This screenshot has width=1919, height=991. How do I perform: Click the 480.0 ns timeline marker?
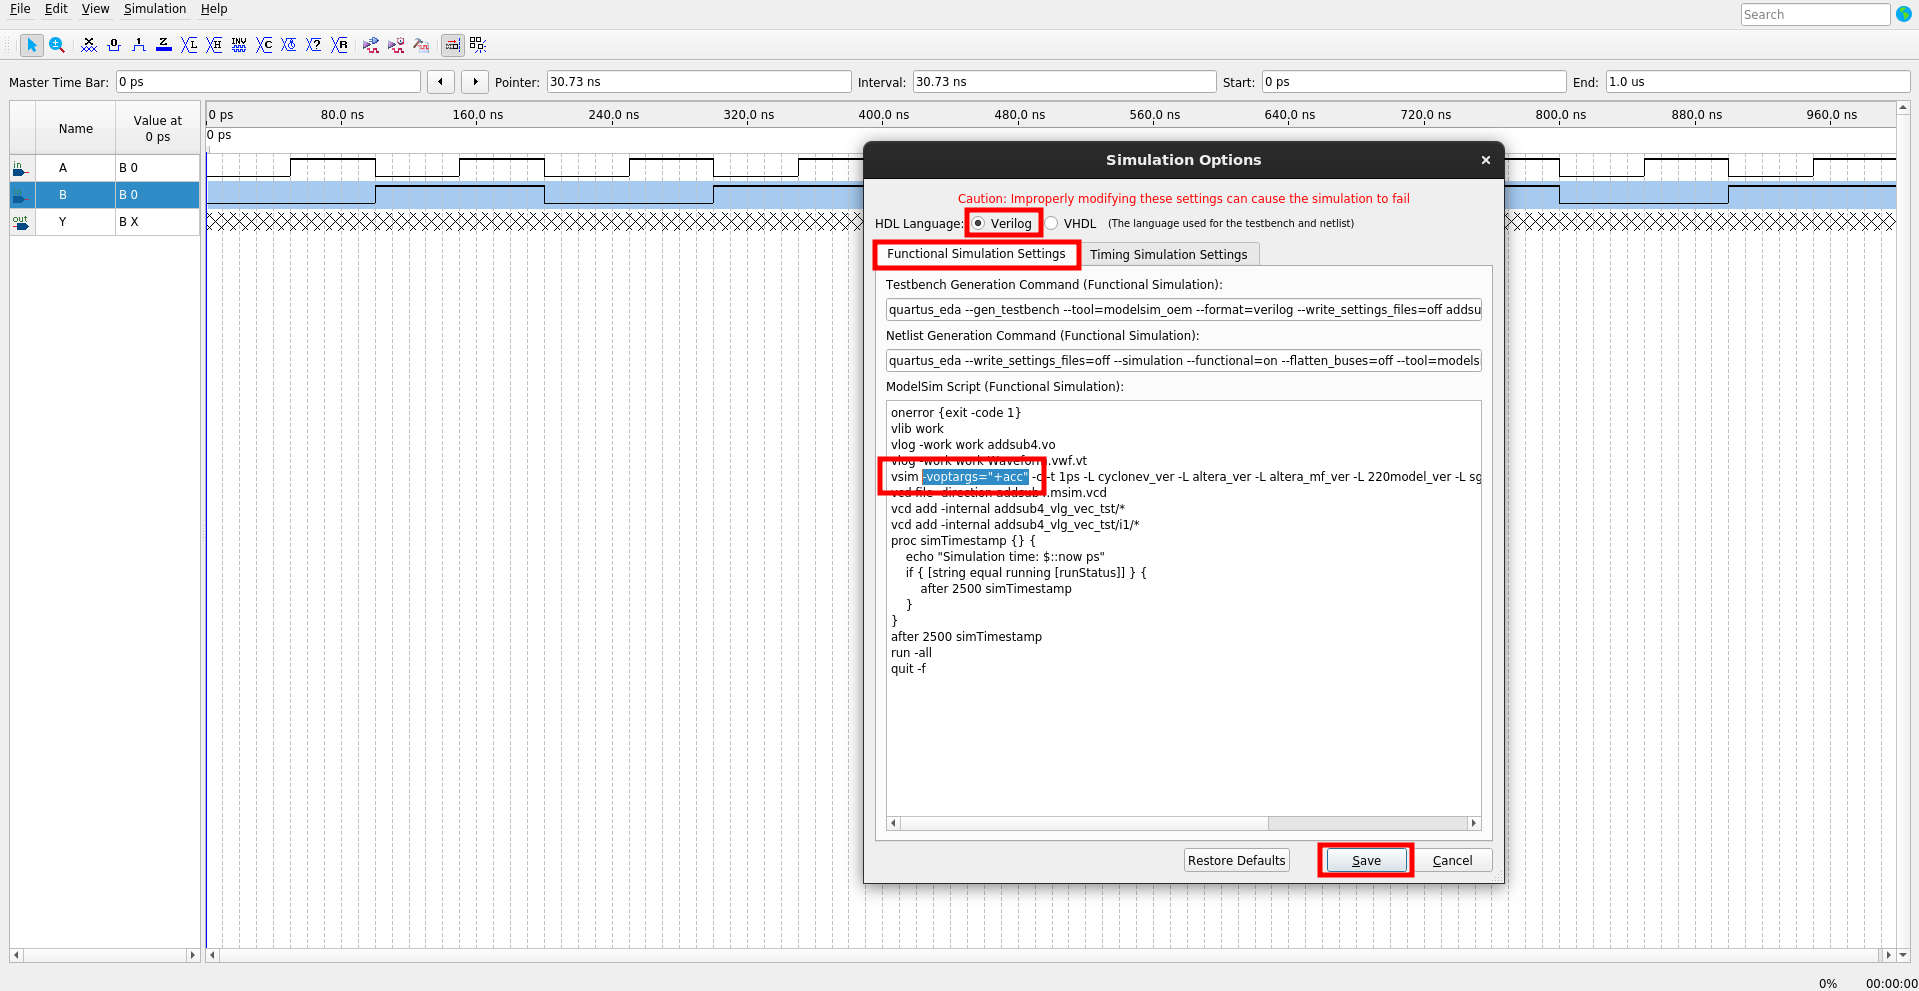(x=1019, y=115)
